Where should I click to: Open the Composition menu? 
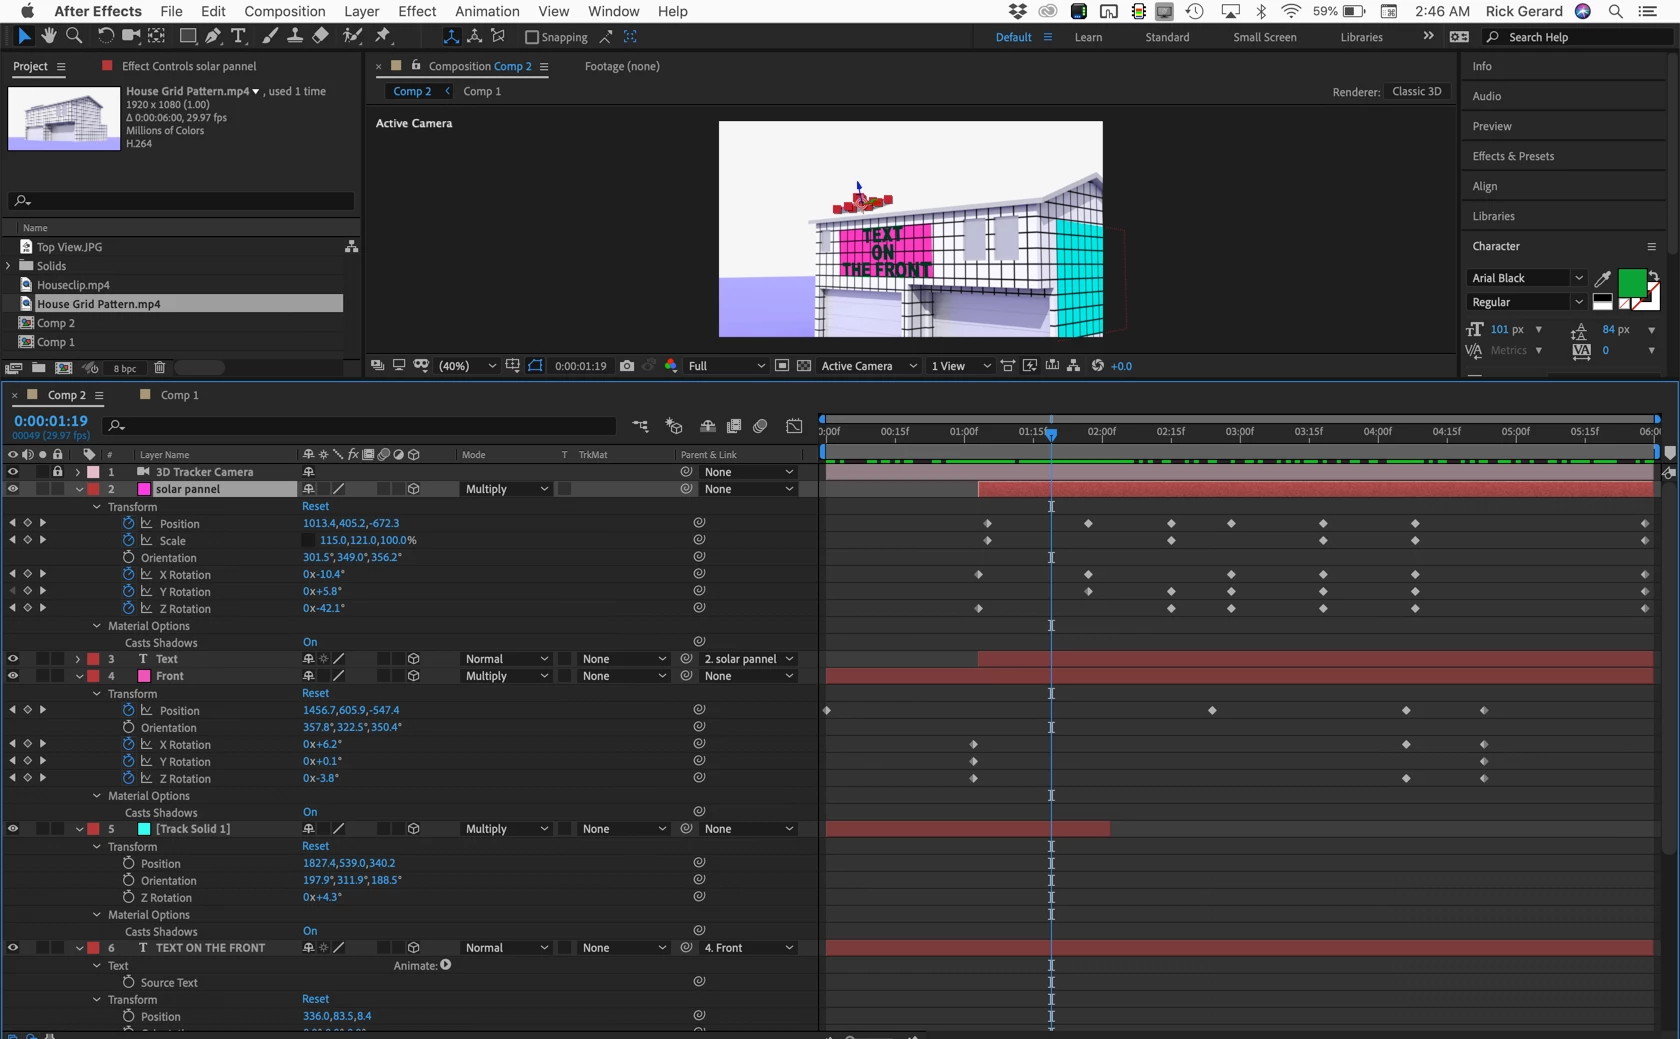tap(285, 11)
